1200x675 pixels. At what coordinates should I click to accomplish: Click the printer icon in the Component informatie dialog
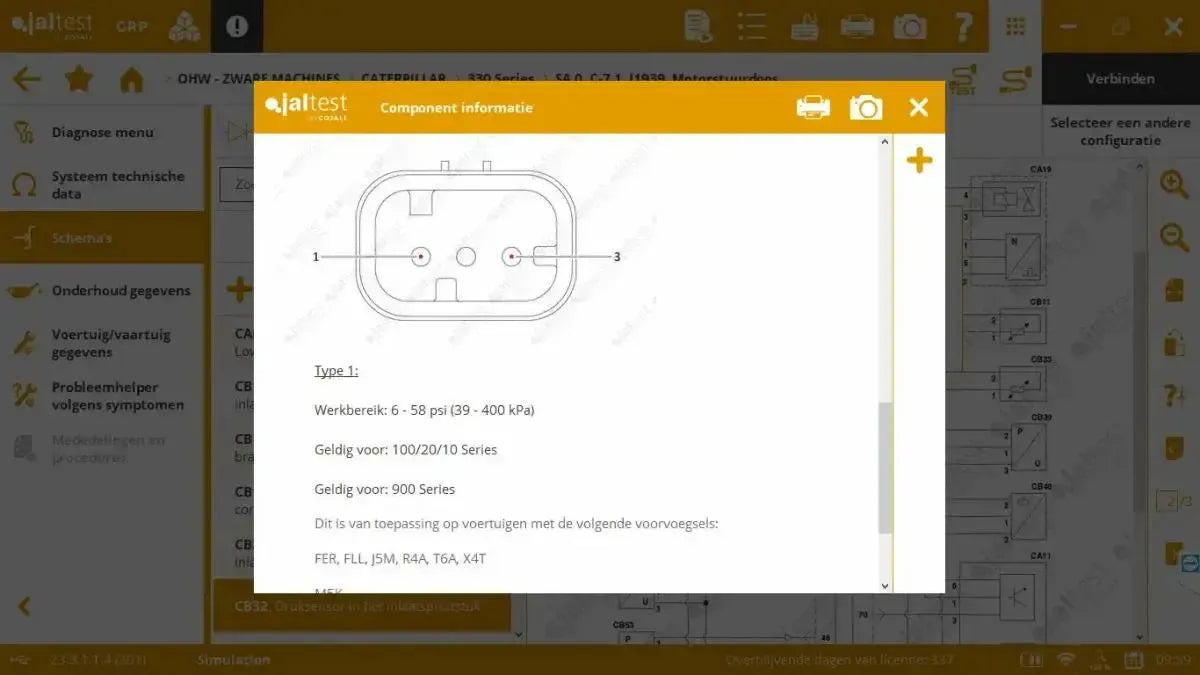click(813, 106)
